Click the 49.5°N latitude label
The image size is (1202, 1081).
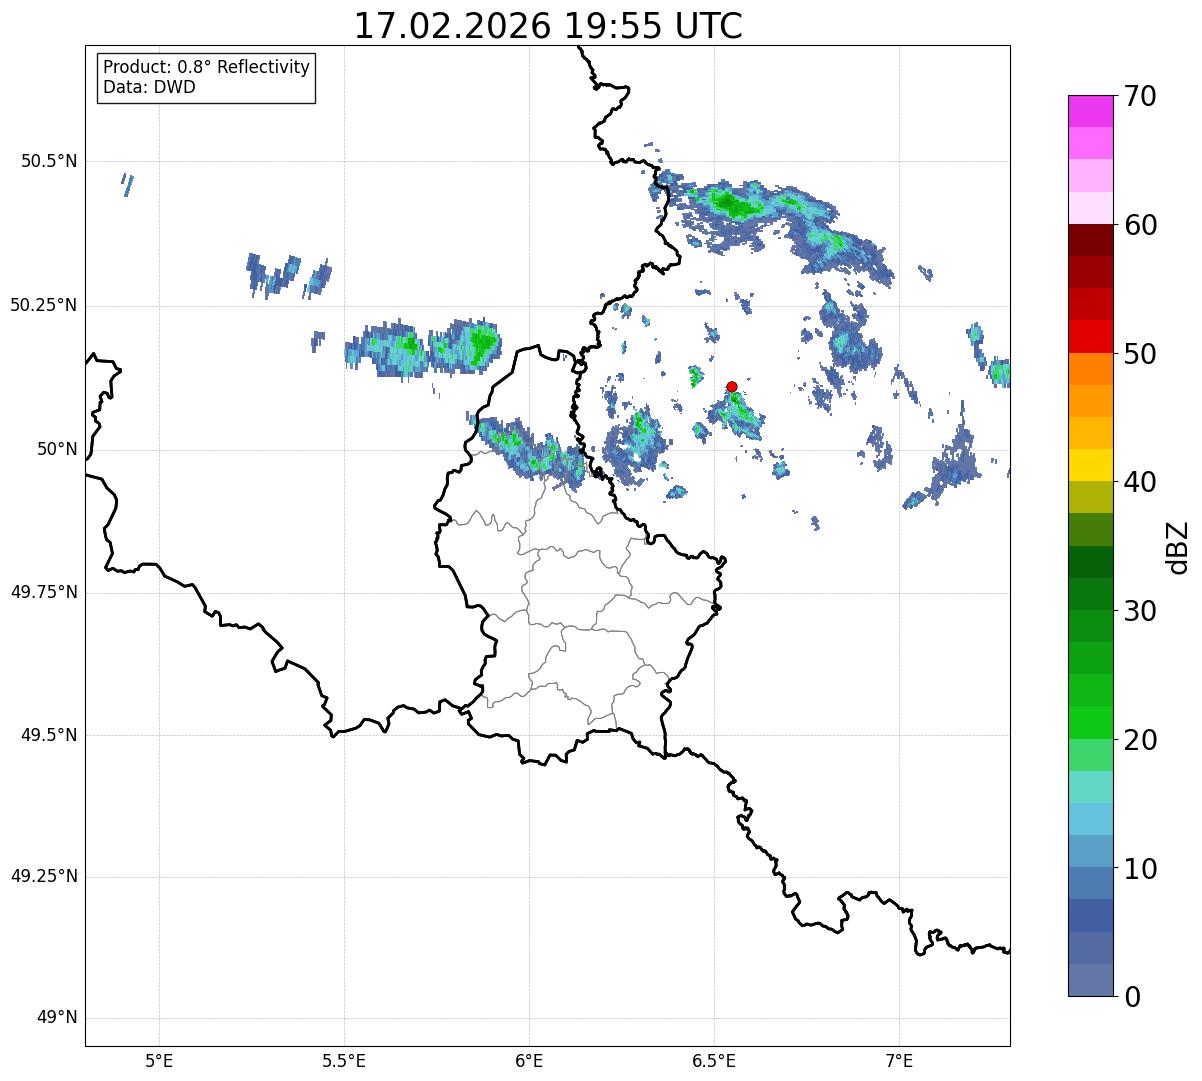49,735
